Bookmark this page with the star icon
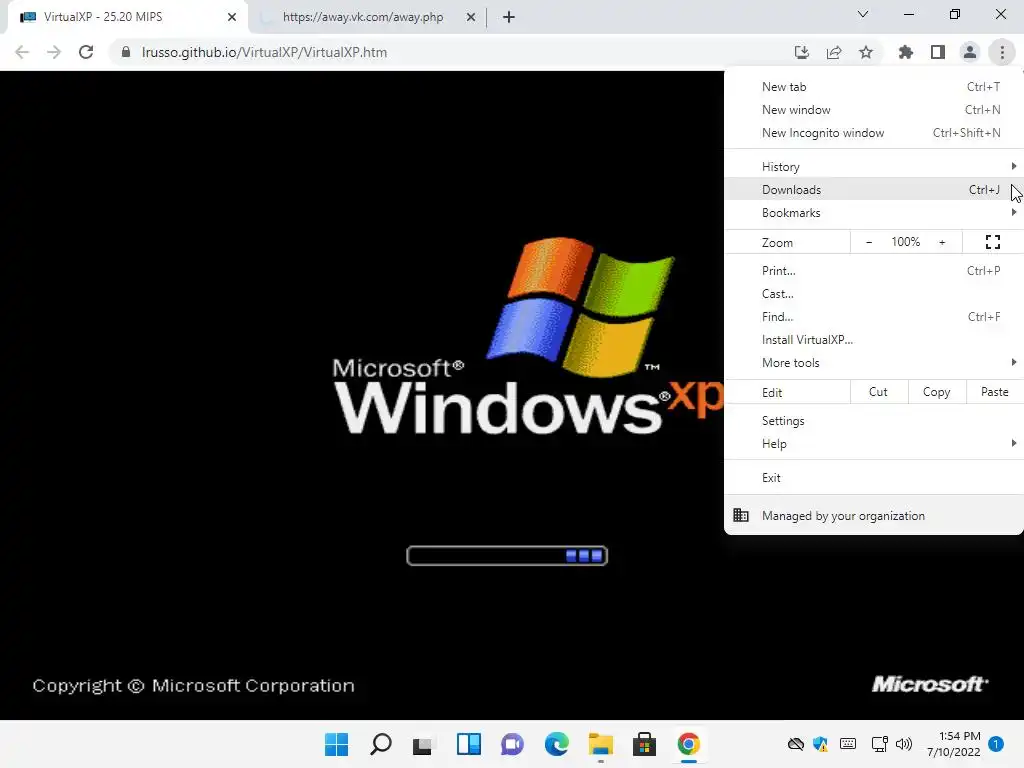Viewport: 1024px width, 768px height. tap(866, 52)
